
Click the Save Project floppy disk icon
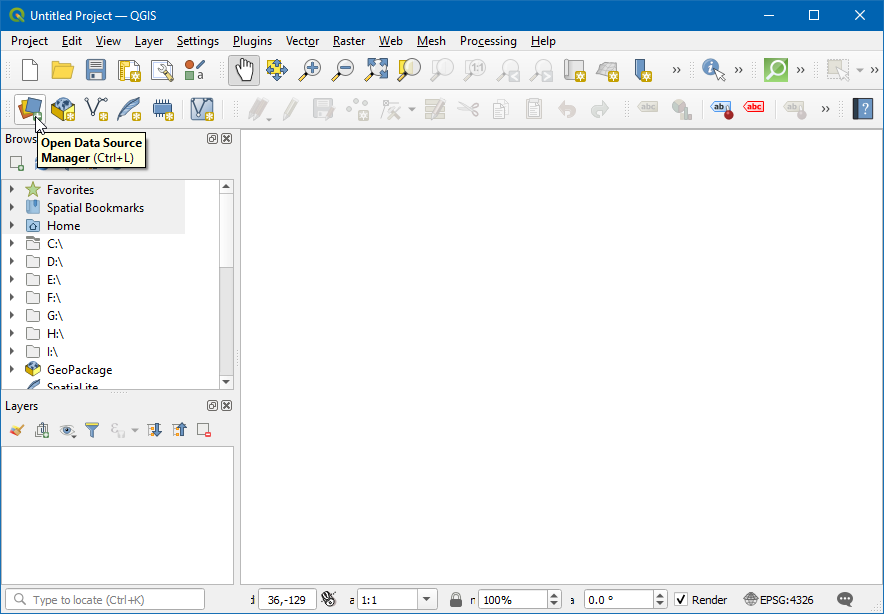[96, 70]
